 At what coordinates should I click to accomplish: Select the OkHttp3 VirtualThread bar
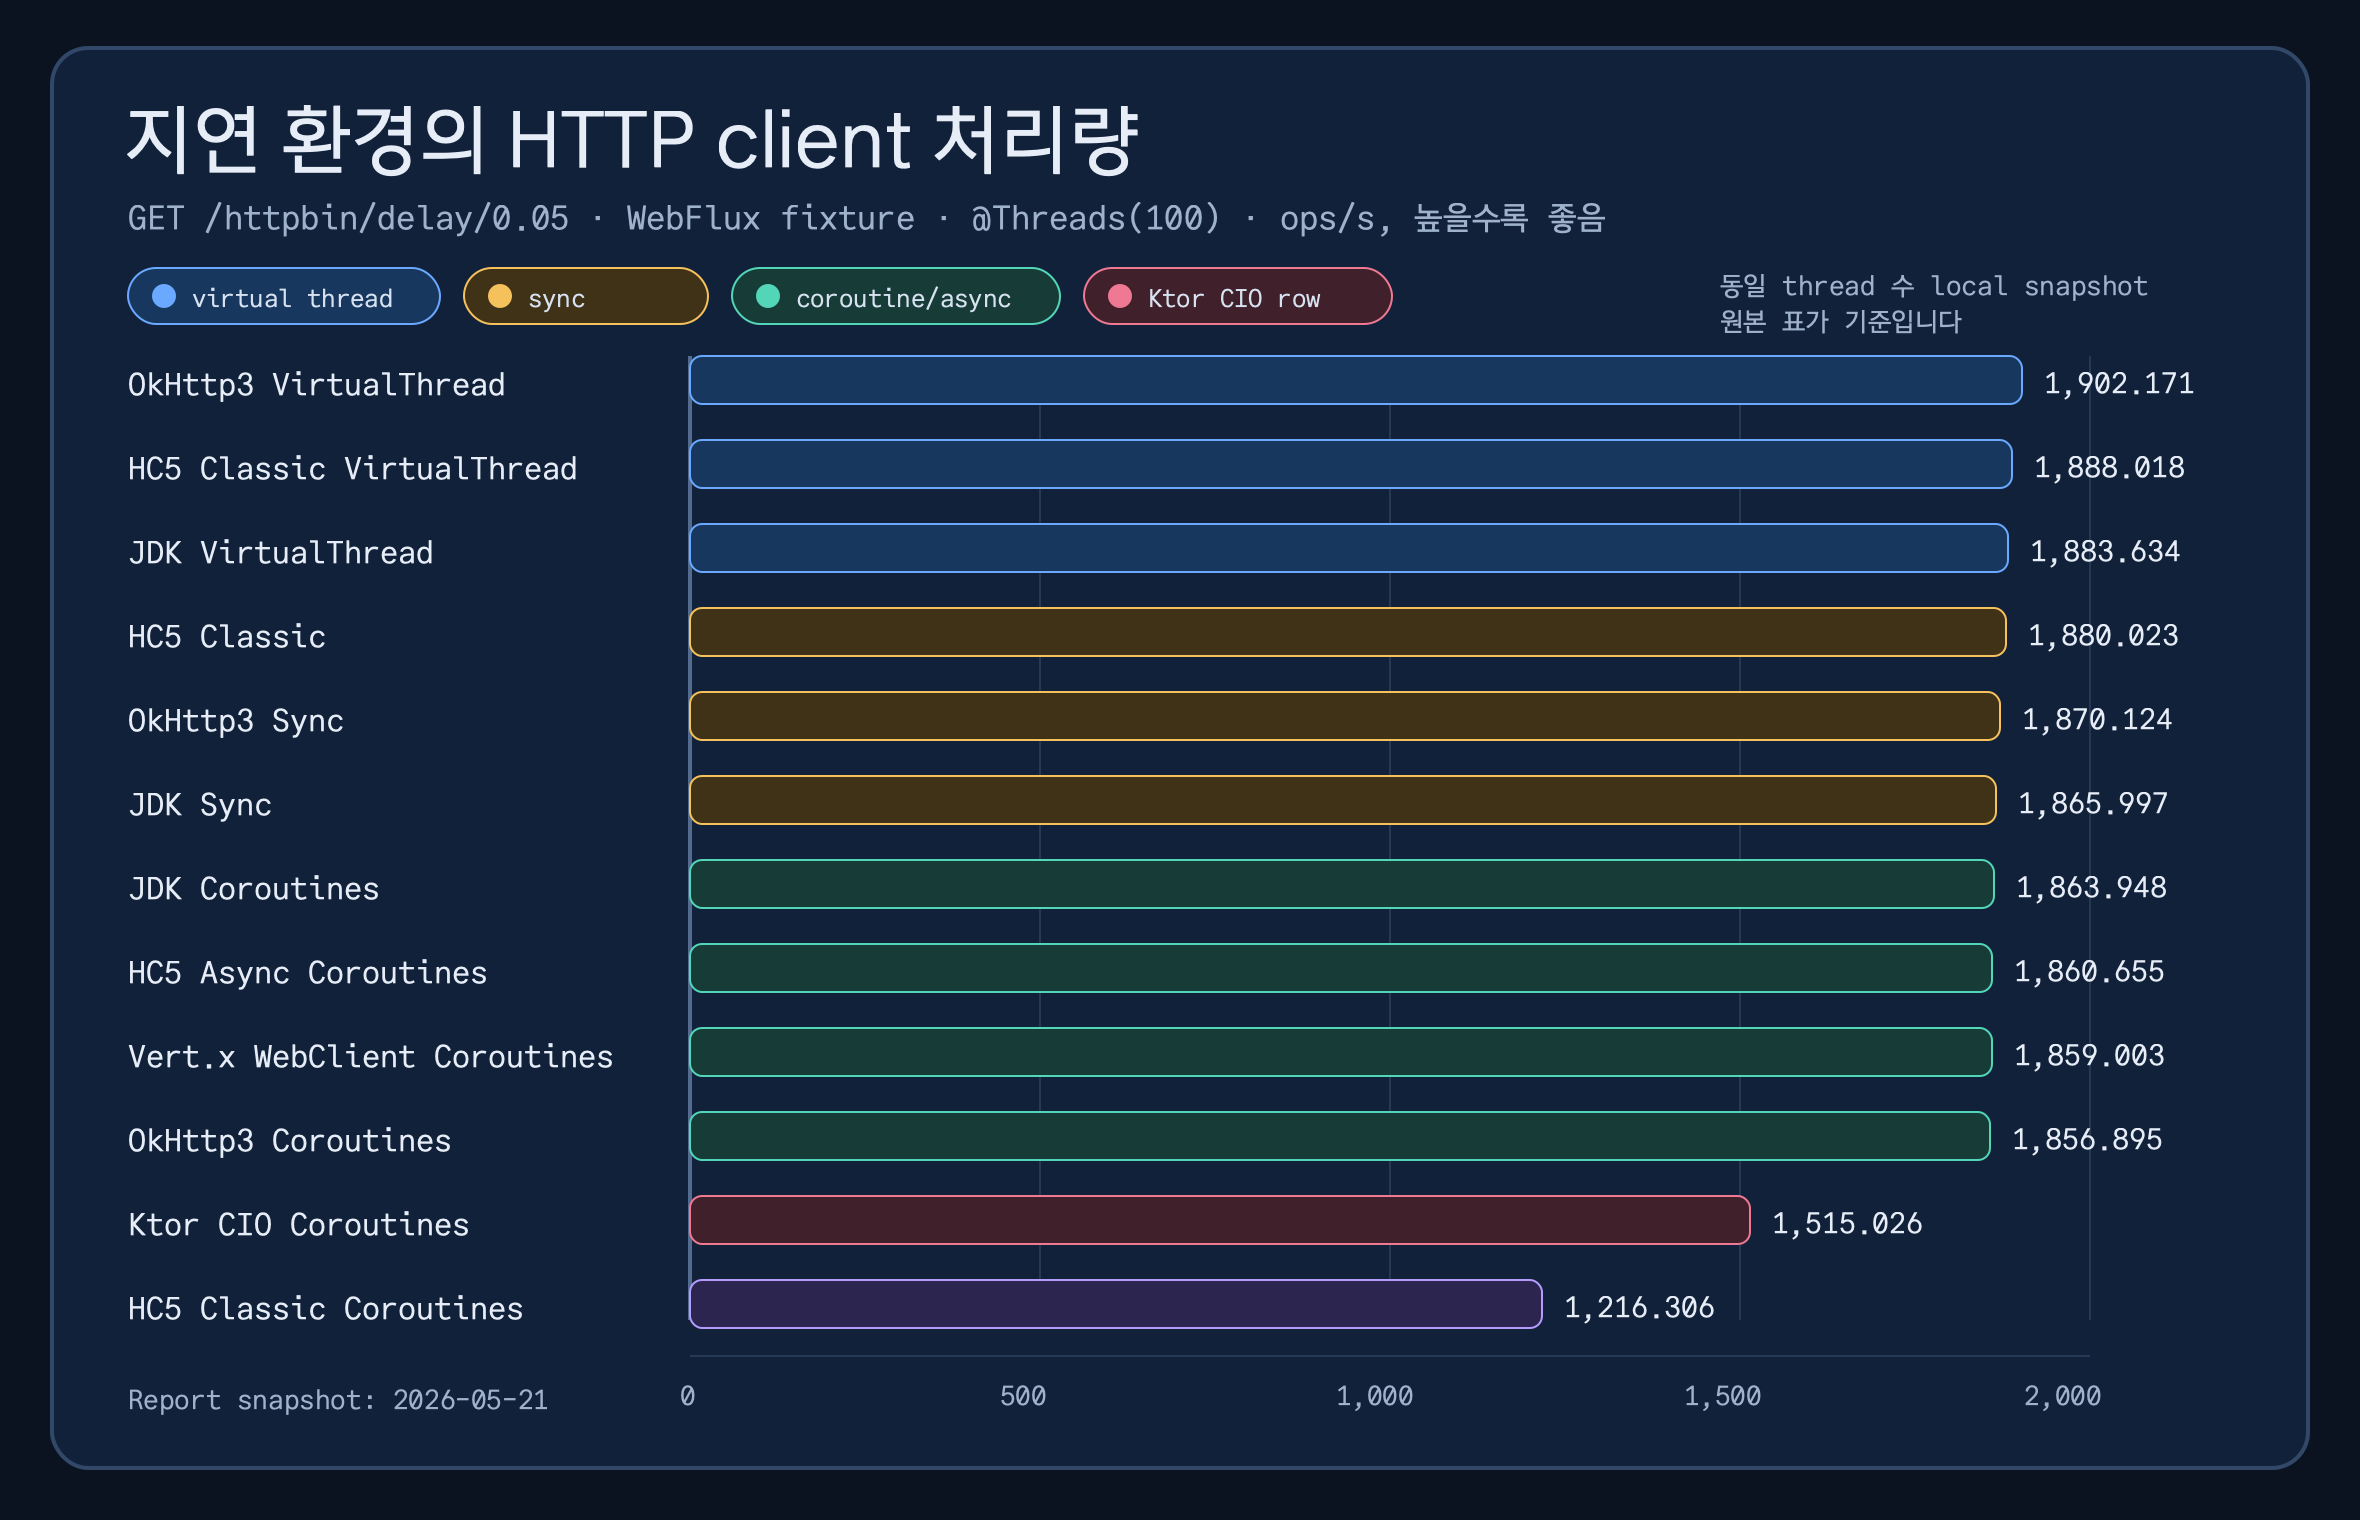(x=1356, y=381)
